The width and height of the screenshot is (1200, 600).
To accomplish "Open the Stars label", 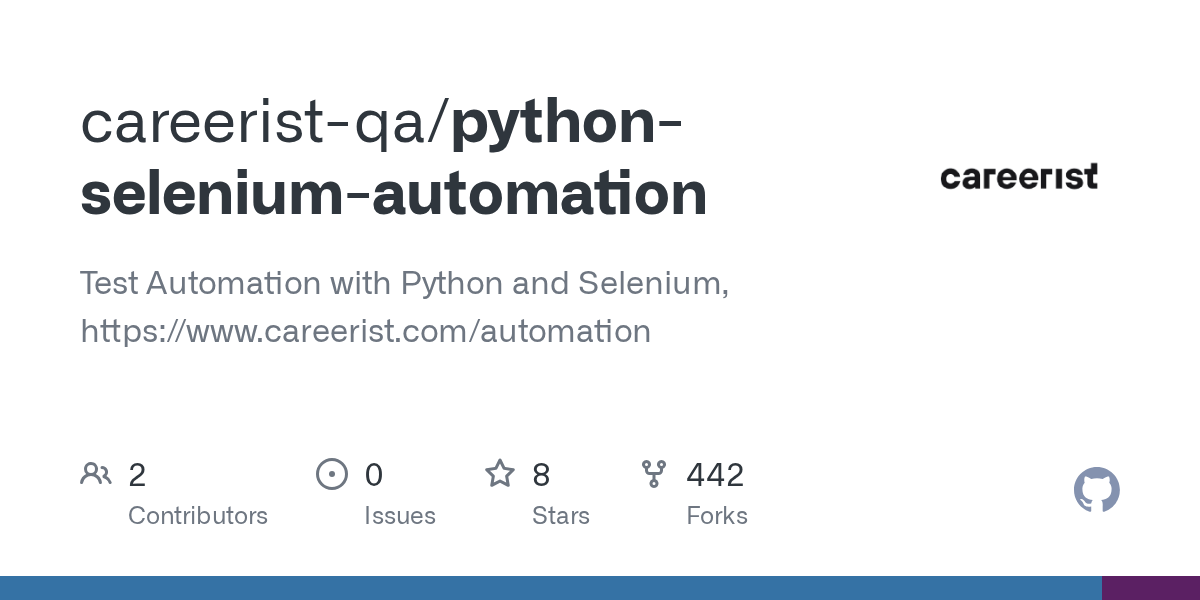I will (561, 516).
